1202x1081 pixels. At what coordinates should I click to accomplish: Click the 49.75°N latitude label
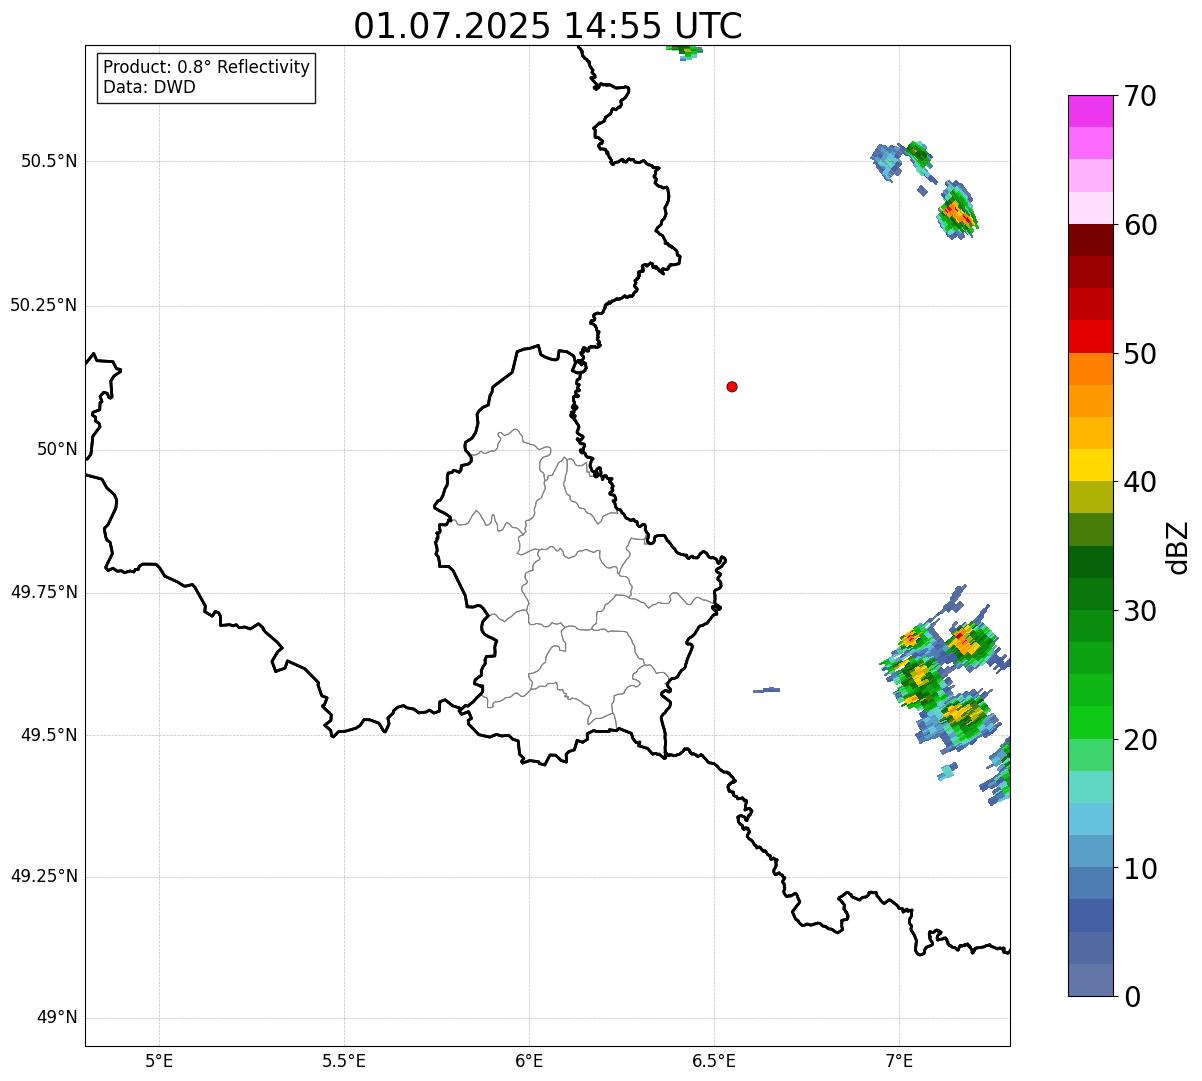click(43, 592)
